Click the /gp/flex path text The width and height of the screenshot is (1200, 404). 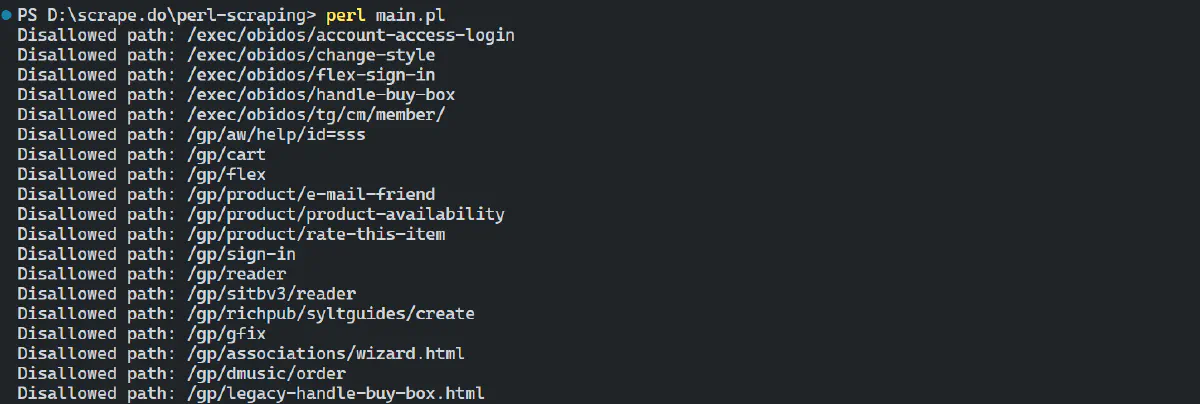(226, 174)
